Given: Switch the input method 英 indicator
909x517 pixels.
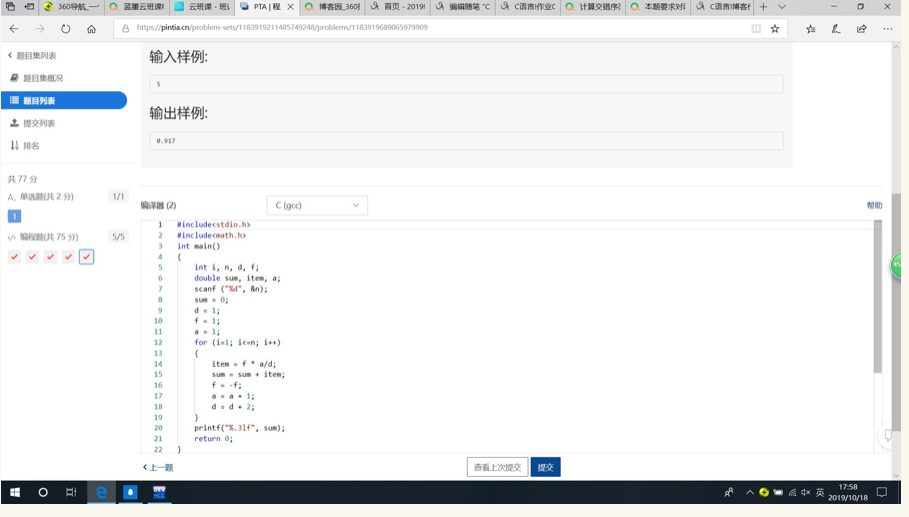Looking at the screenshot, I should tap(820, 492).
